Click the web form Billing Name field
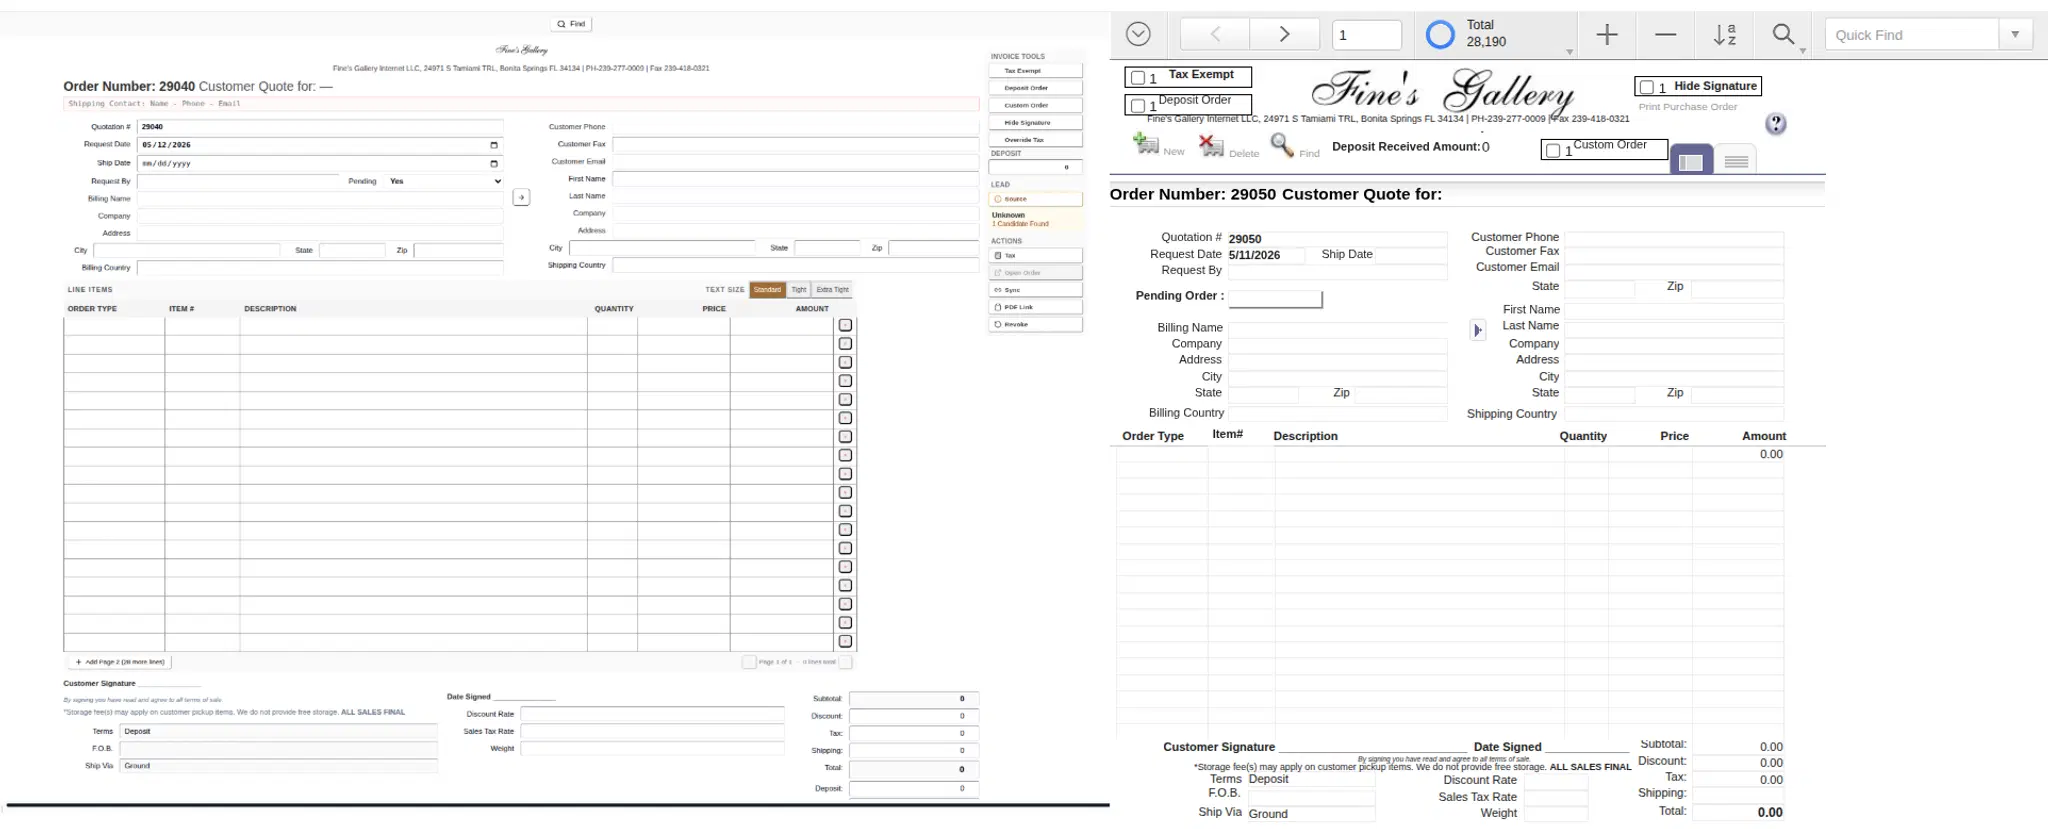 pos(320,199)
